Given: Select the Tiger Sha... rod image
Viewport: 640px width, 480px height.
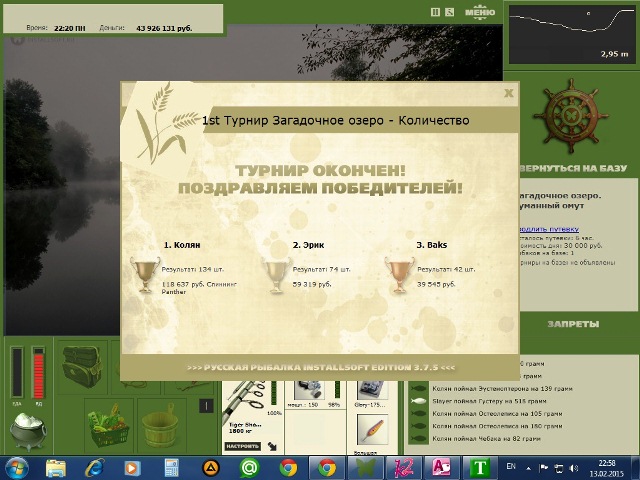Looking at the screenshot, I should tap(244, 401).
